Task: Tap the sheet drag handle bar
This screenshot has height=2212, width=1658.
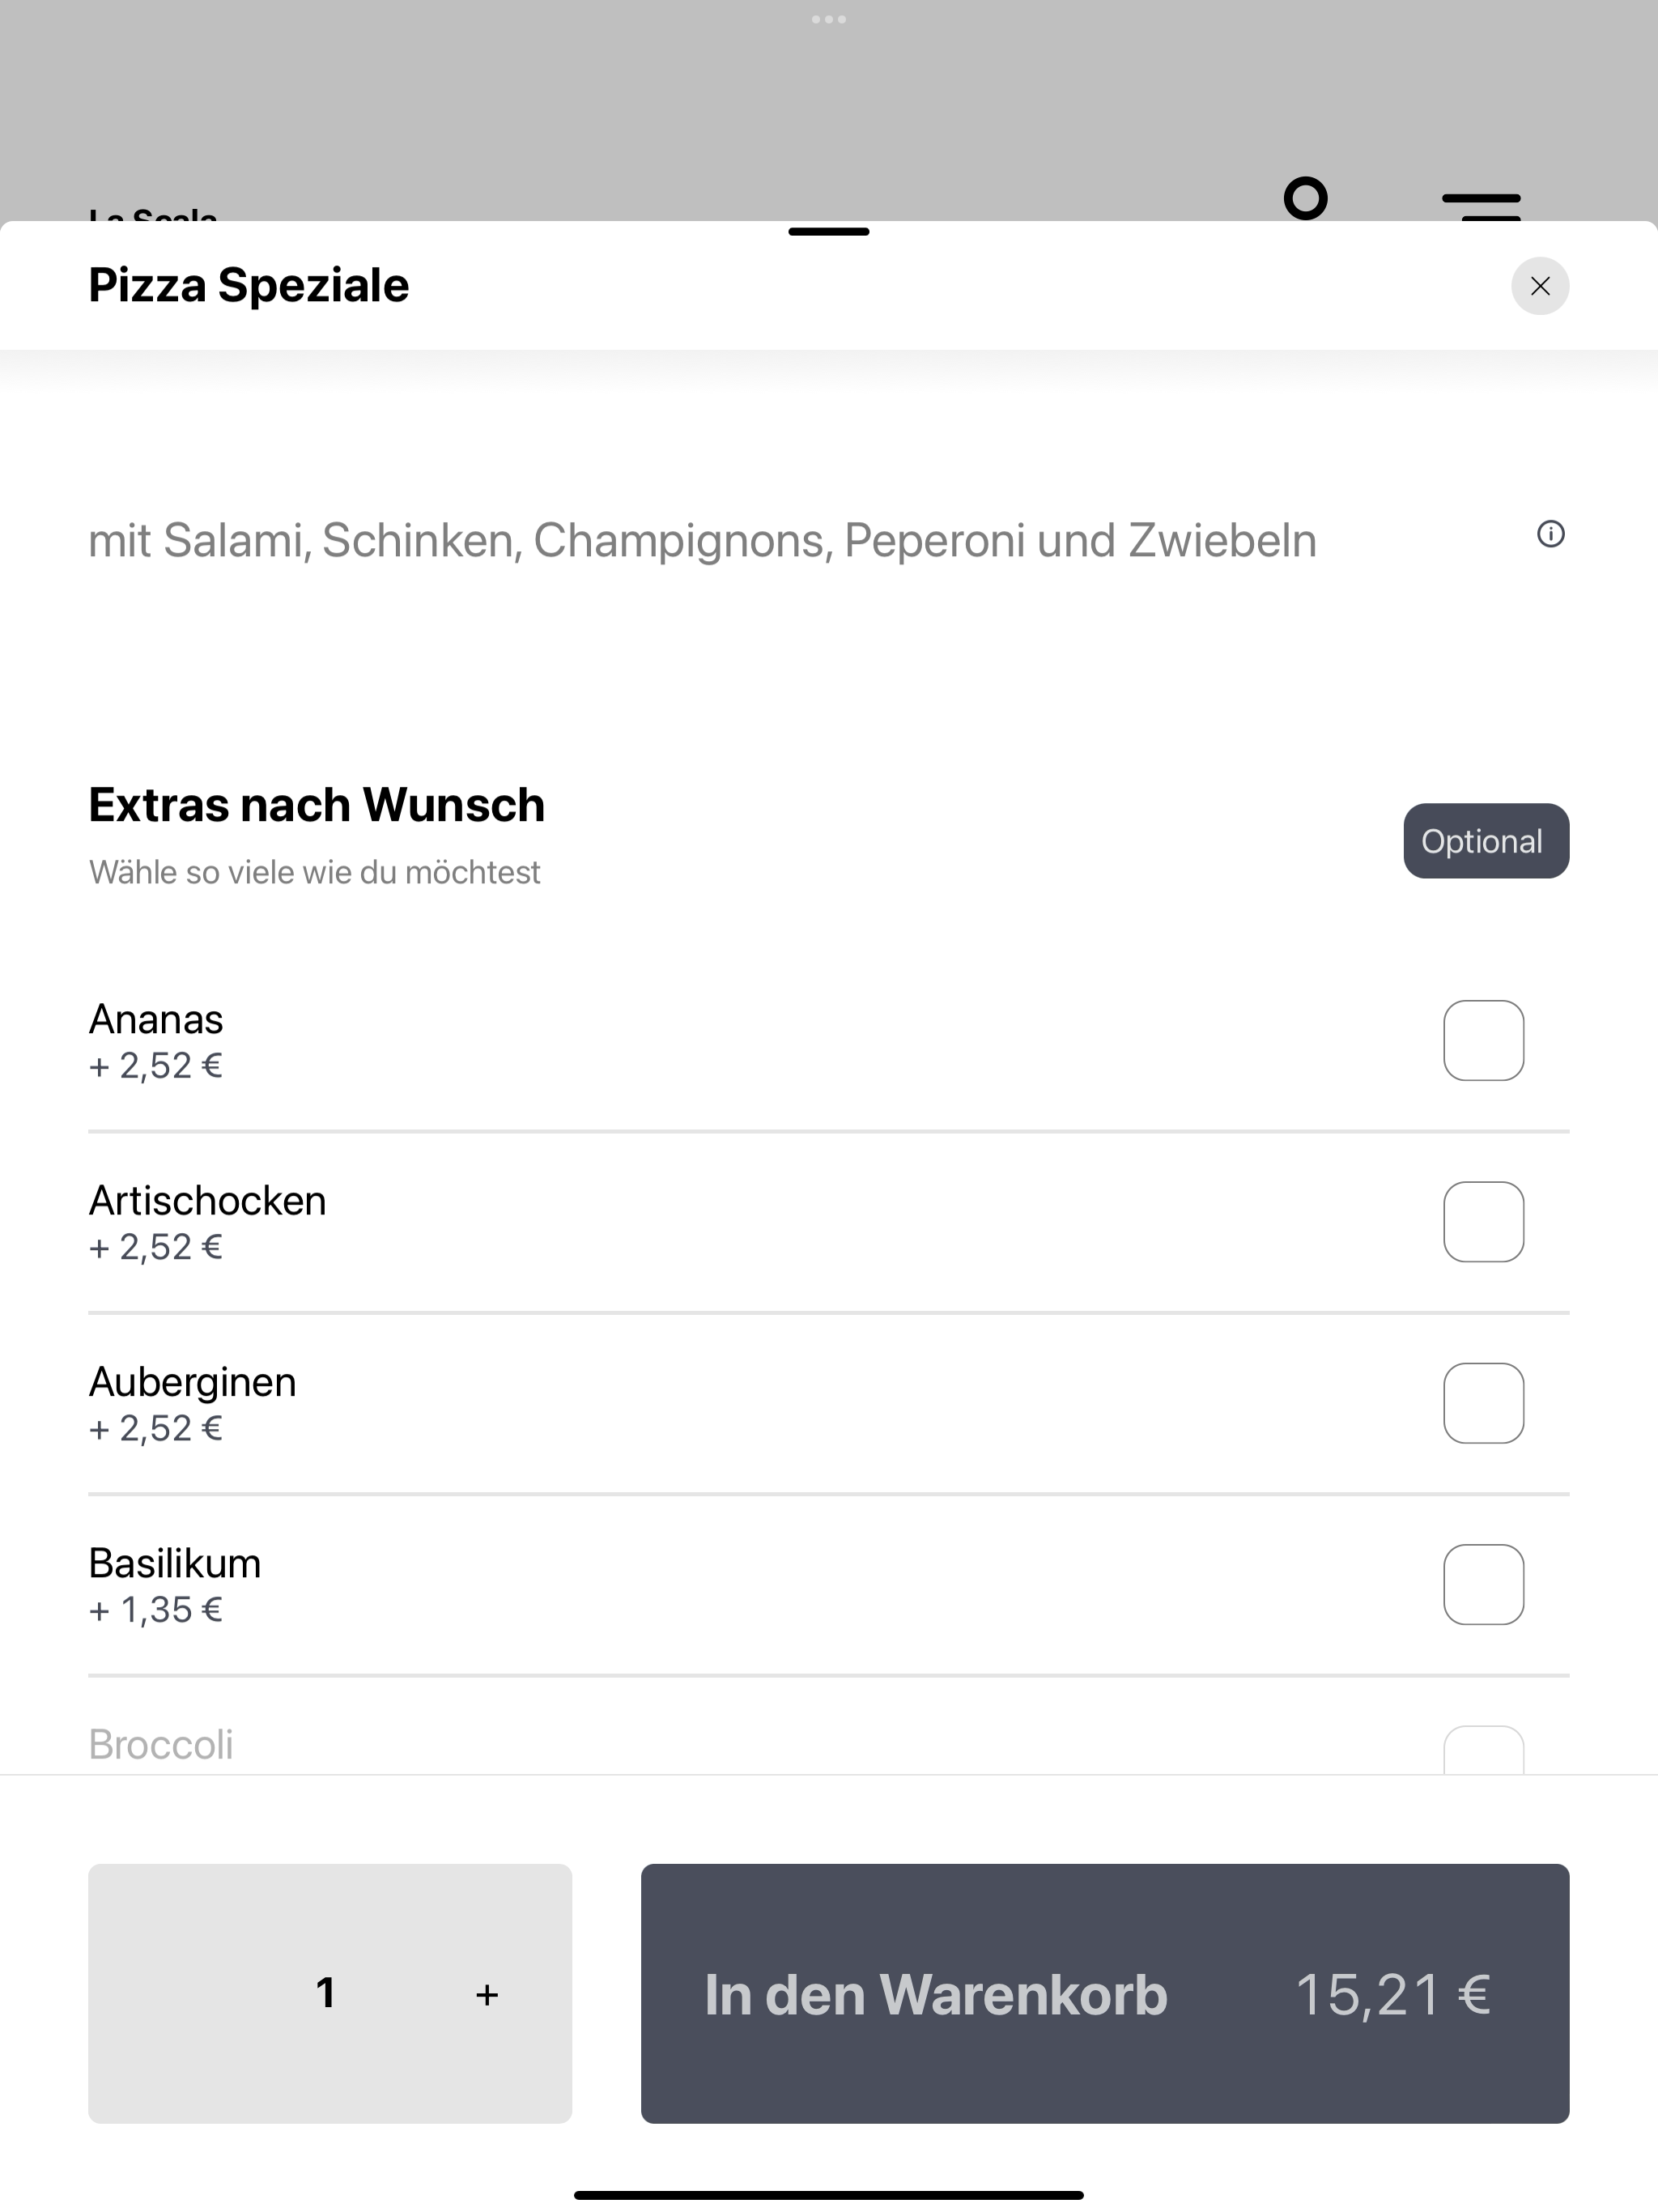Action: [x=829, y=231]
